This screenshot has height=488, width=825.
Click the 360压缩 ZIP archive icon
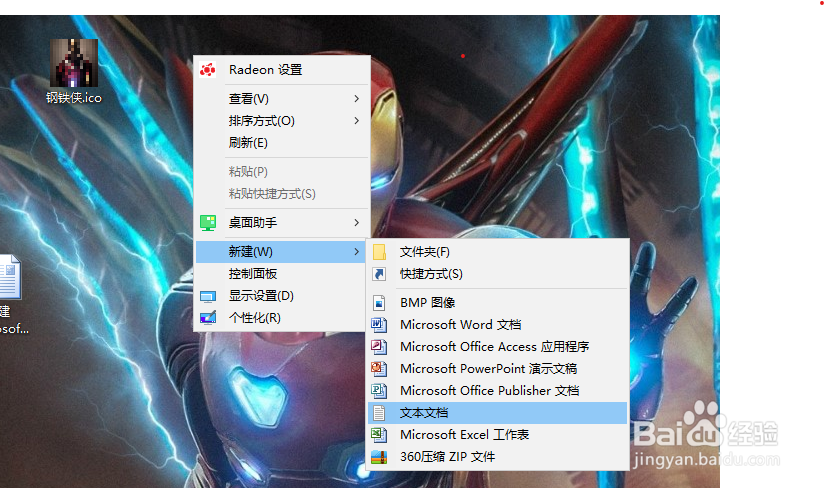[379, 457]
